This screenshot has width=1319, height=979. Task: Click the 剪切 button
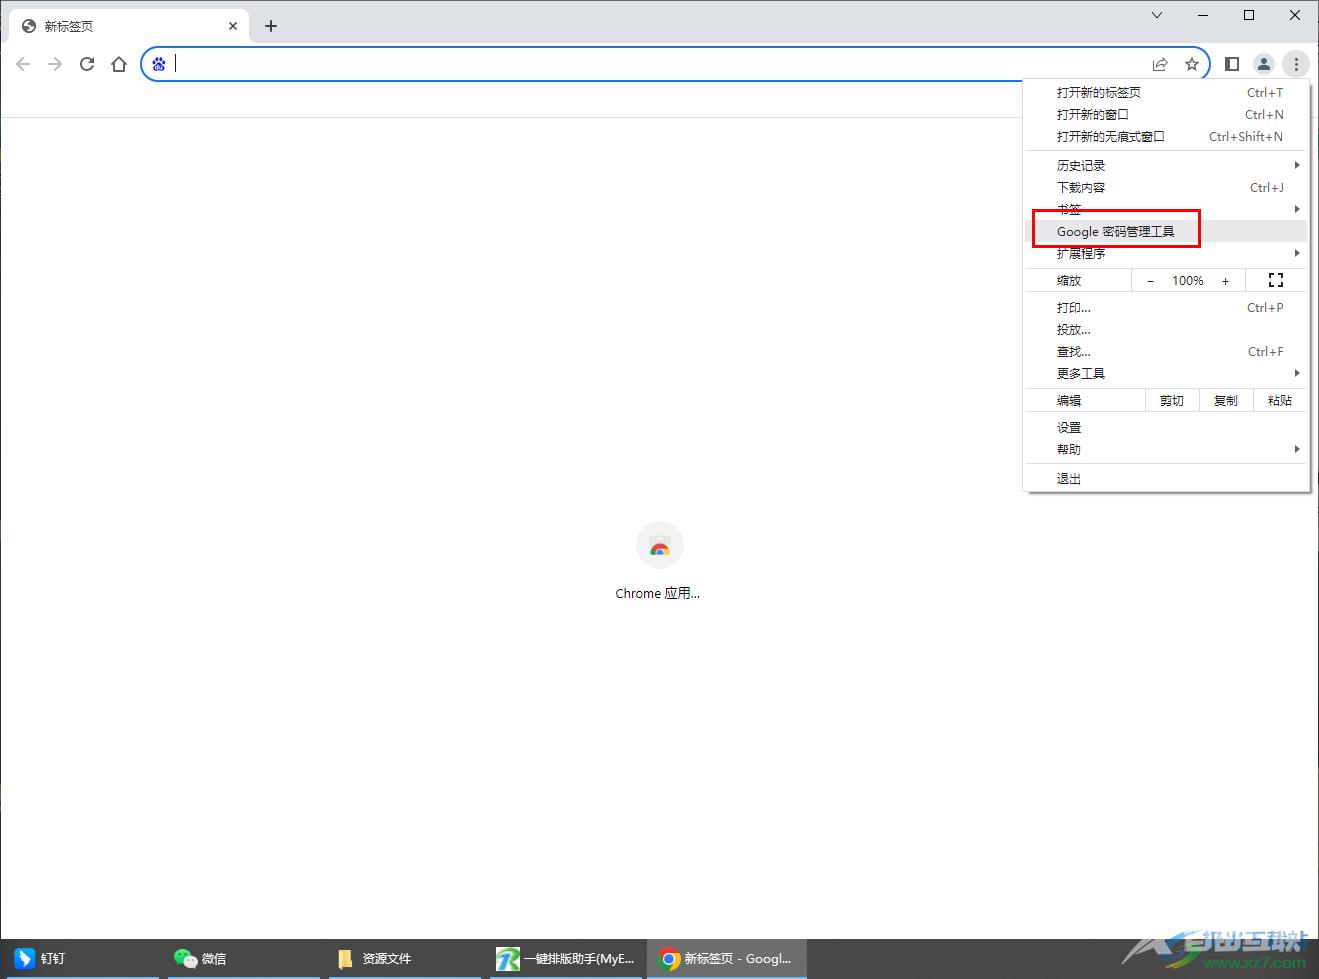click(x=1172, y=401)
